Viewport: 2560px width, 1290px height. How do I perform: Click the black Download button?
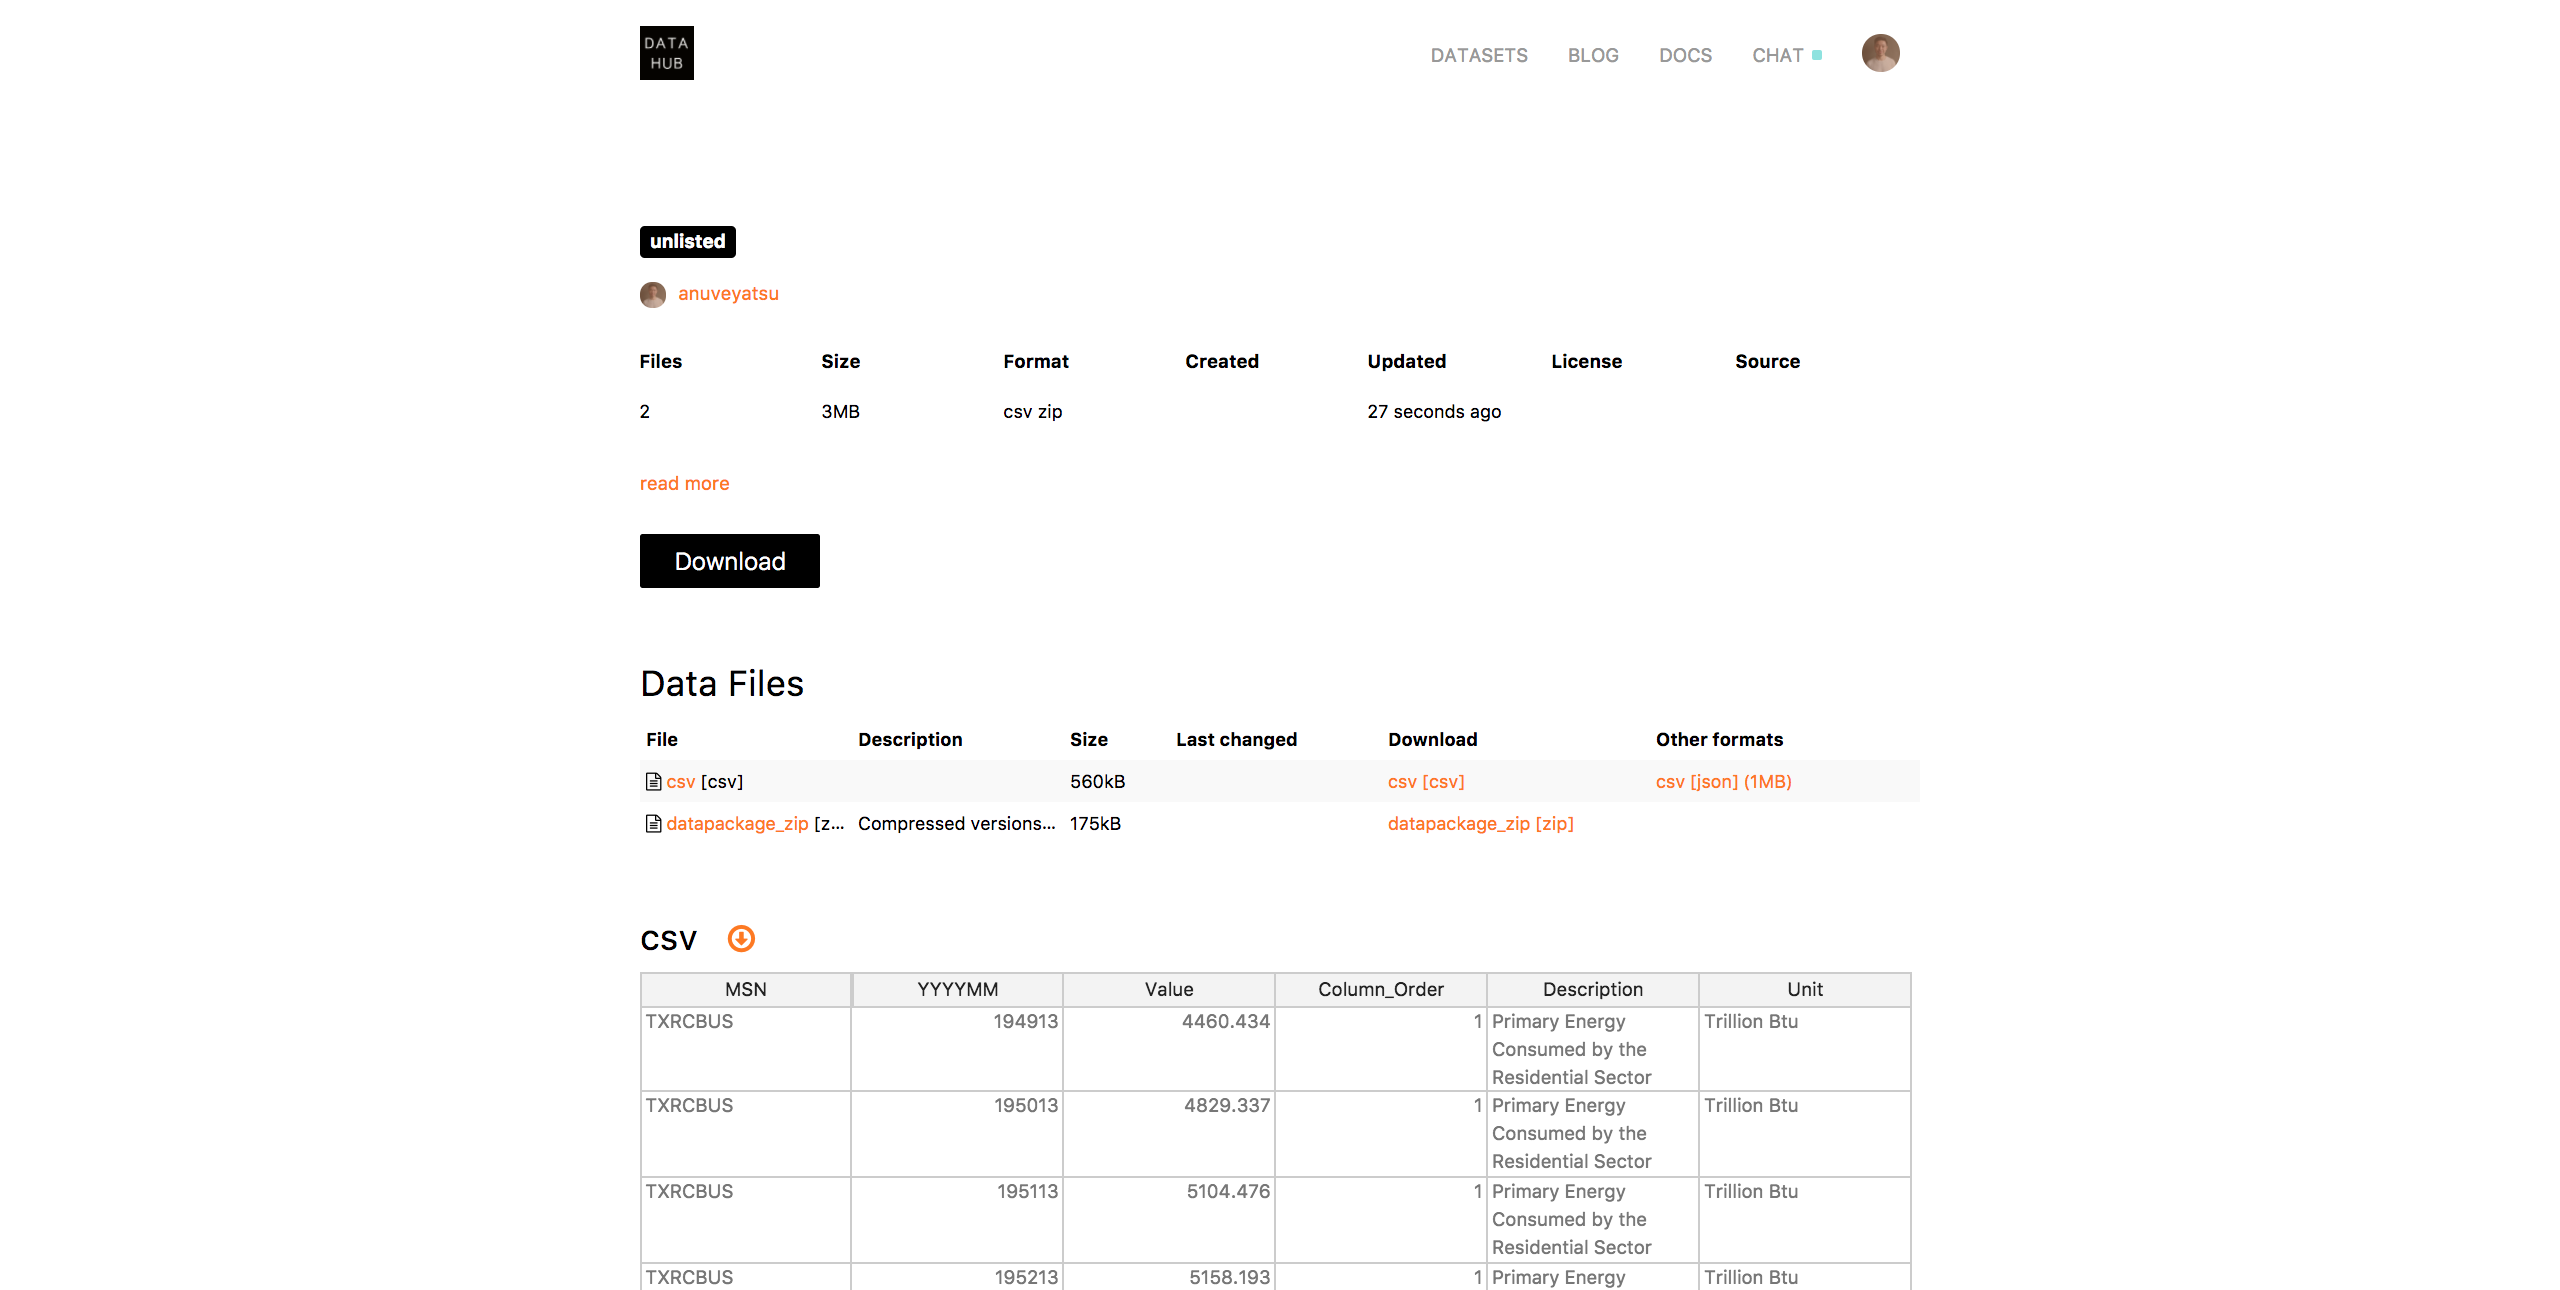point(730,561)
